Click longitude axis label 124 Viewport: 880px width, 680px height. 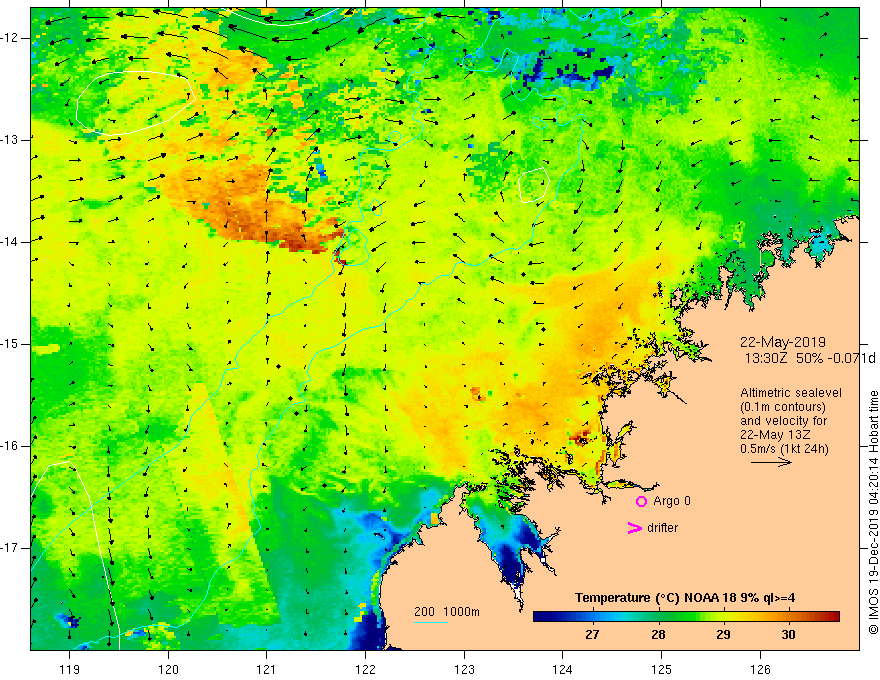(x=563, y=669)
